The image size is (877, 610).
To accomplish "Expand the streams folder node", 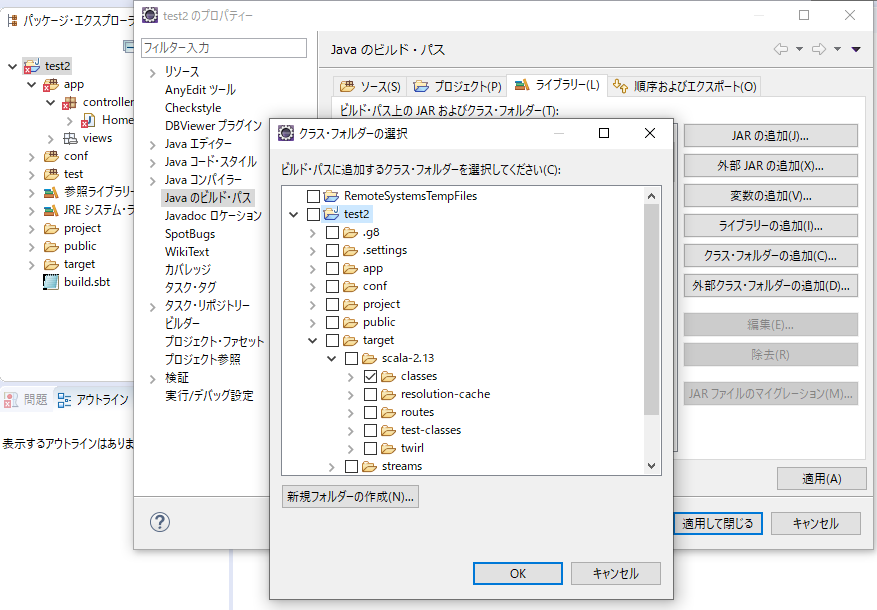I will point(332,467).
